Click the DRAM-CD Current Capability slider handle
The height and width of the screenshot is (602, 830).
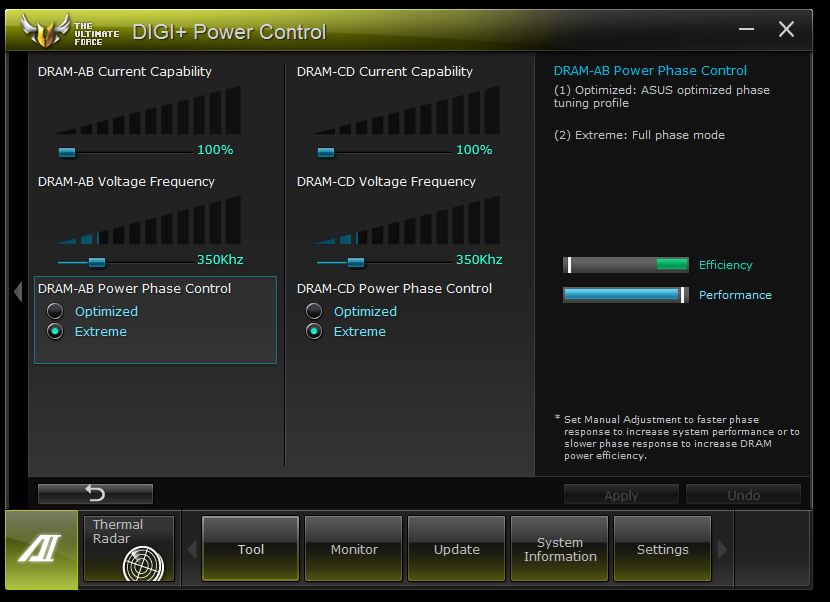tap(326, 152)
